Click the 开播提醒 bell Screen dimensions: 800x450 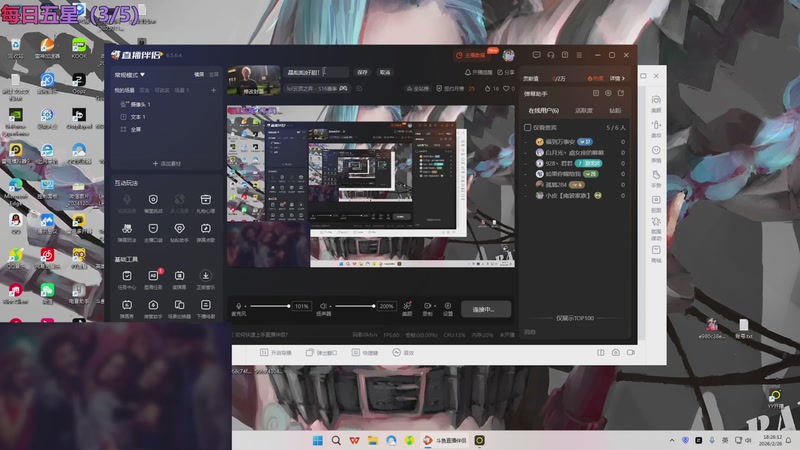tap(478, 72)
